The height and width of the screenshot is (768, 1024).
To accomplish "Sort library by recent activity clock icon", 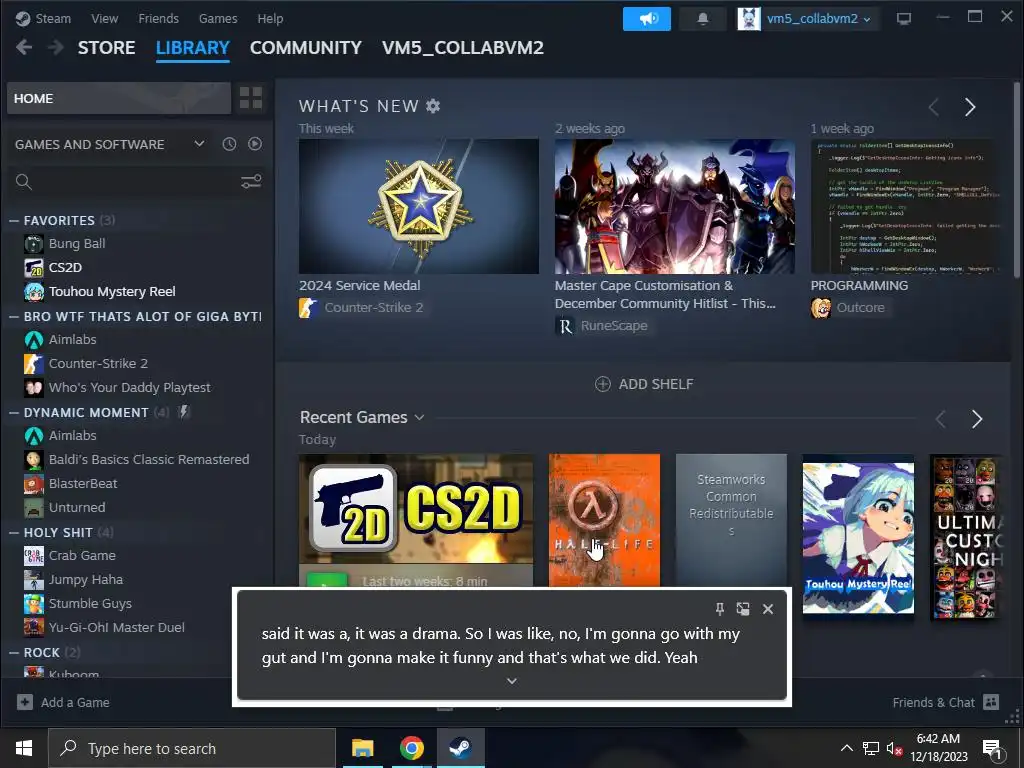I will pos(229,144).
